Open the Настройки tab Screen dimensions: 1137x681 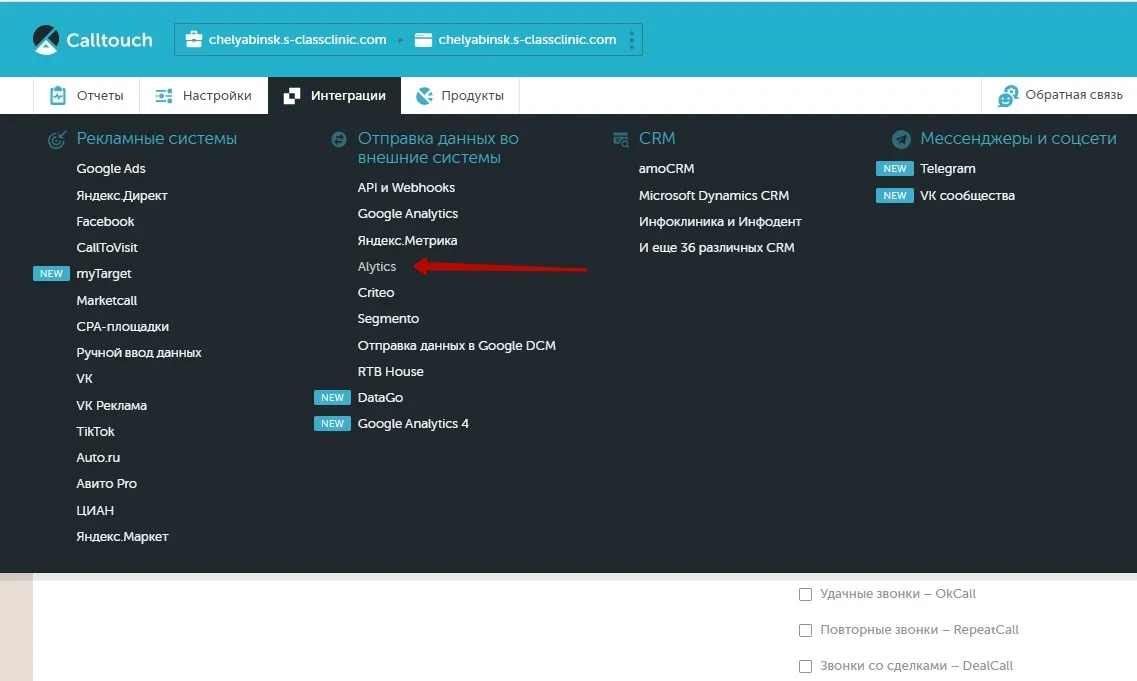tap(204, 96)
